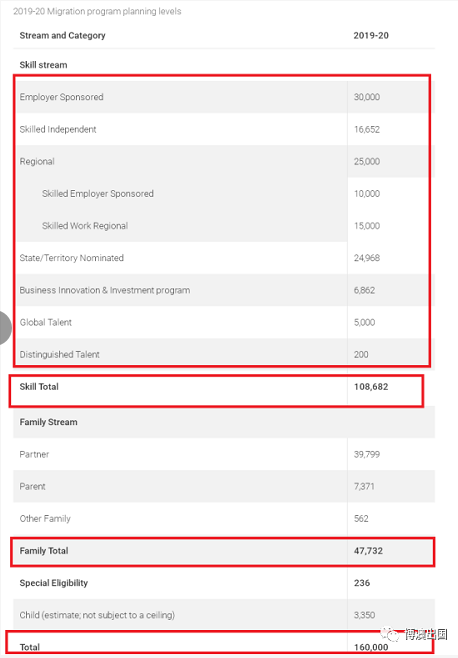Screen dimensions: 458x658
Task: Click the Skilled Work Regional sub-row
Action: (x=224, y=226)
